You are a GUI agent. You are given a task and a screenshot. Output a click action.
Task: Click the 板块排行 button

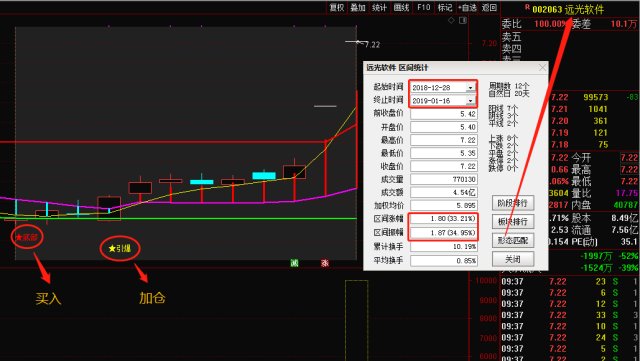pyautogui.click(x=513, y=222)
